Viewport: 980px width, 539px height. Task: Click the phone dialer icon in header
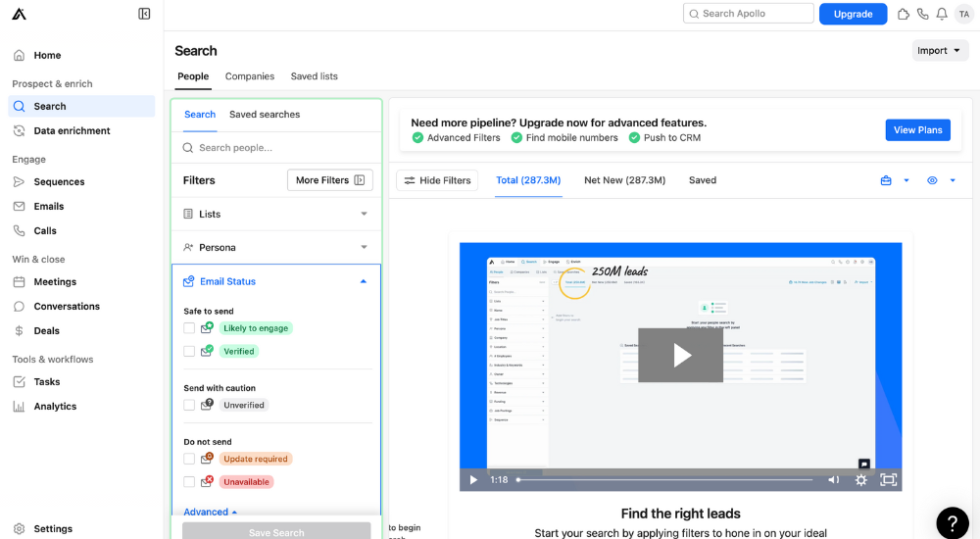[x=922, y=14]
